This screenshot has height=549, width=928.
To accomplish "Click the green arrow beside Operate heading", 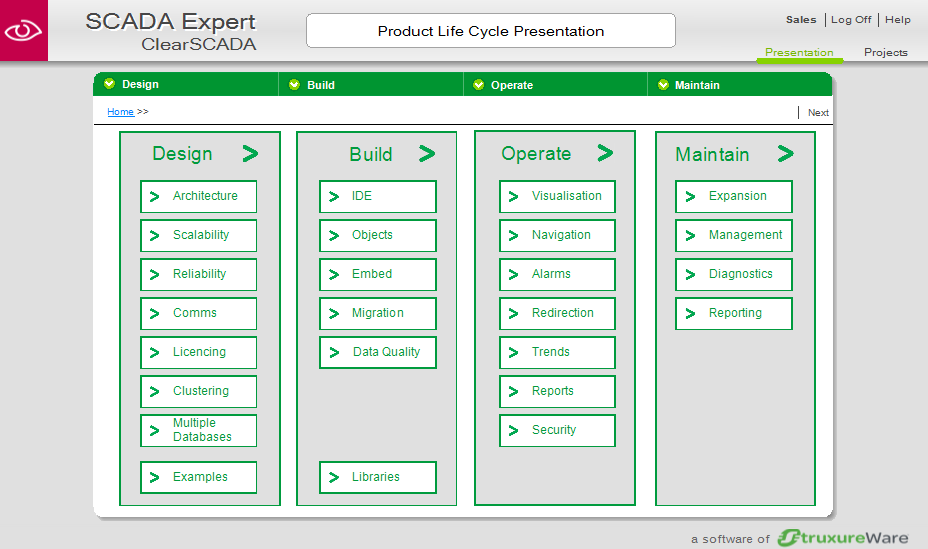I will tap(605, 153).
